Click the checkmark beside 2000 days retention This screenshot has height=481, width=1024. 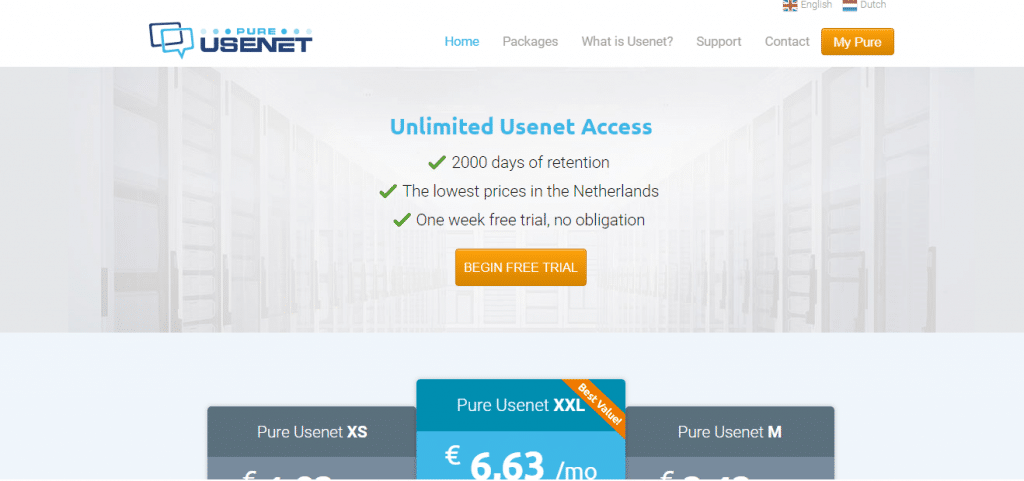pyautogui.click(x=437, y=162)
